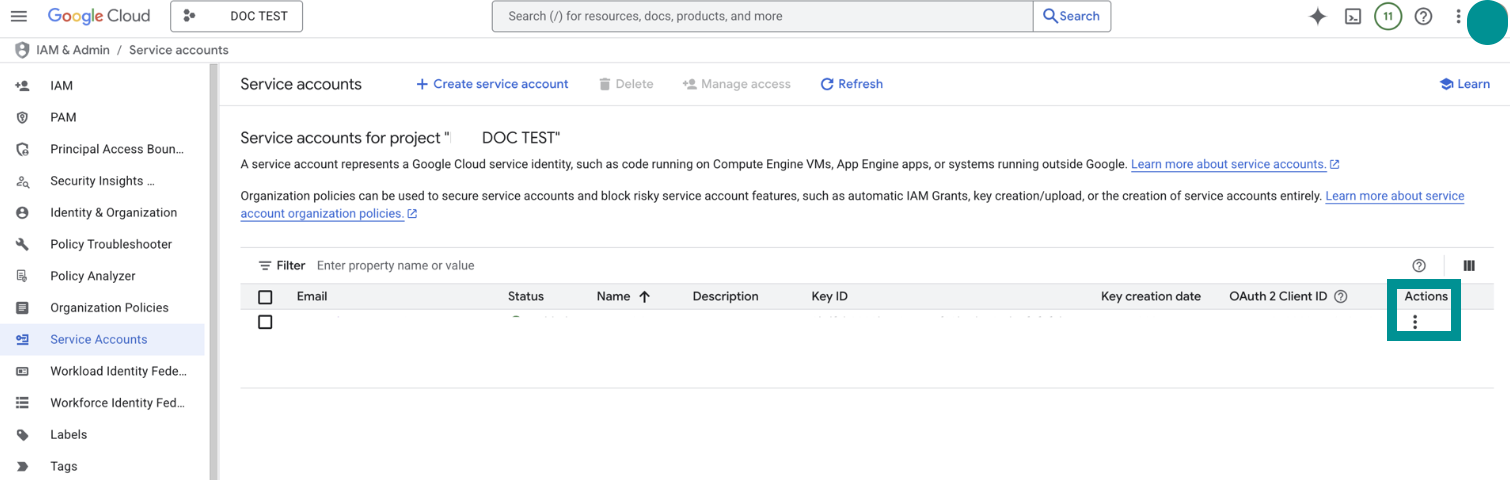Open Learn more about service accounts link
Screen dimensions: 1510x480
[1235, 164]
